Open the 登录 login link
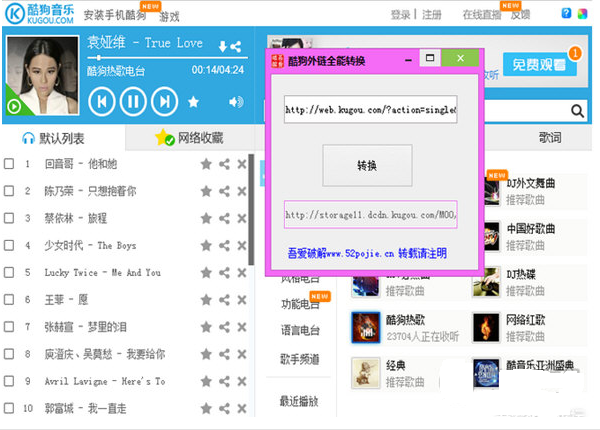 coord(400,15)
